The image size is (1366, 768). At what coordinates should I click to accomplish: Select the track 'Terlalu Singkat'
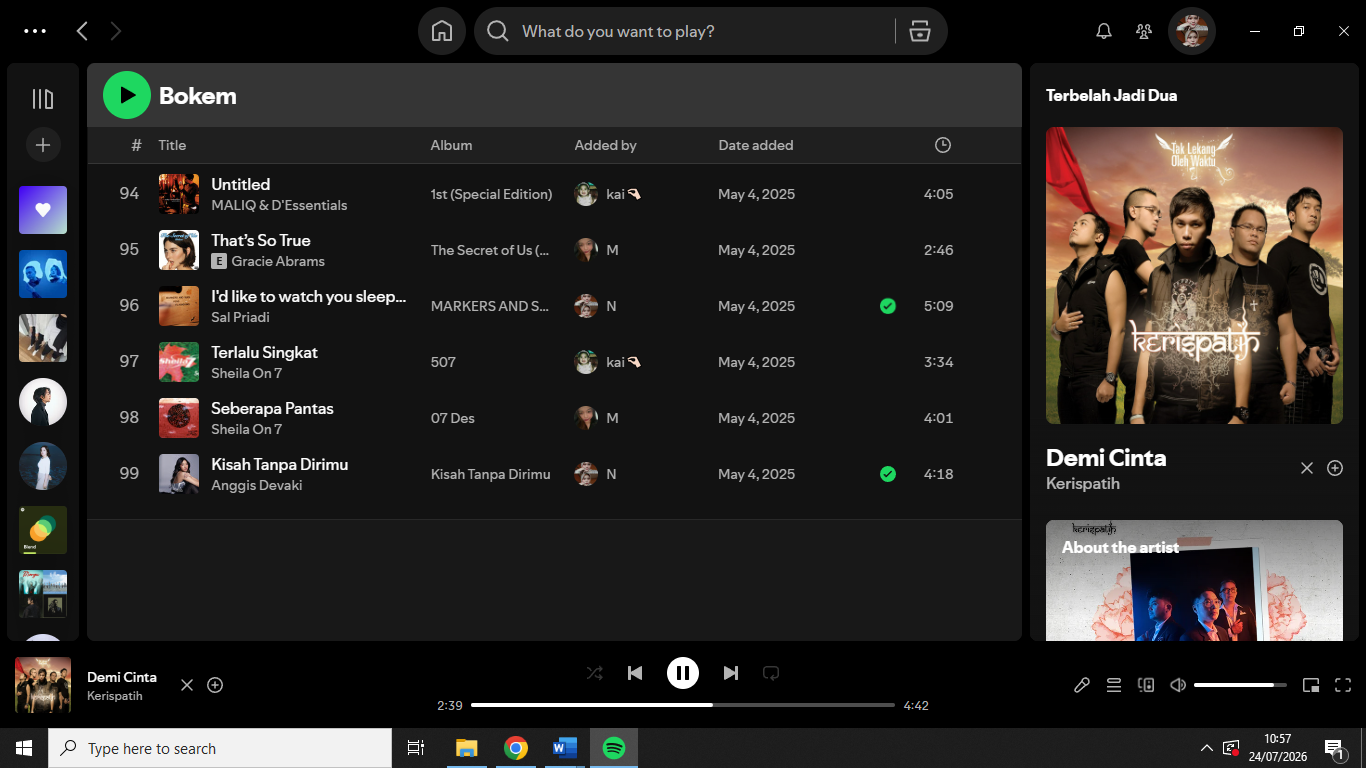[x=264, y=352]
